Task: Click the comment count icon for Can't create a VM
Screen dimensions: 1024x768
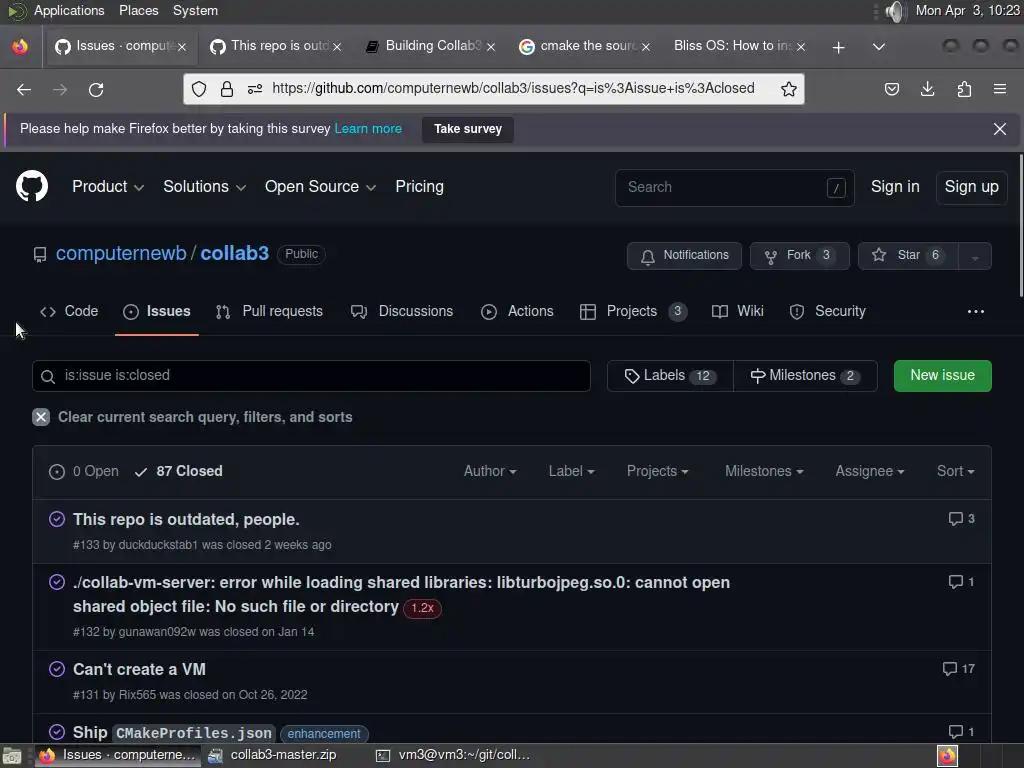Action: pos(950,669)
